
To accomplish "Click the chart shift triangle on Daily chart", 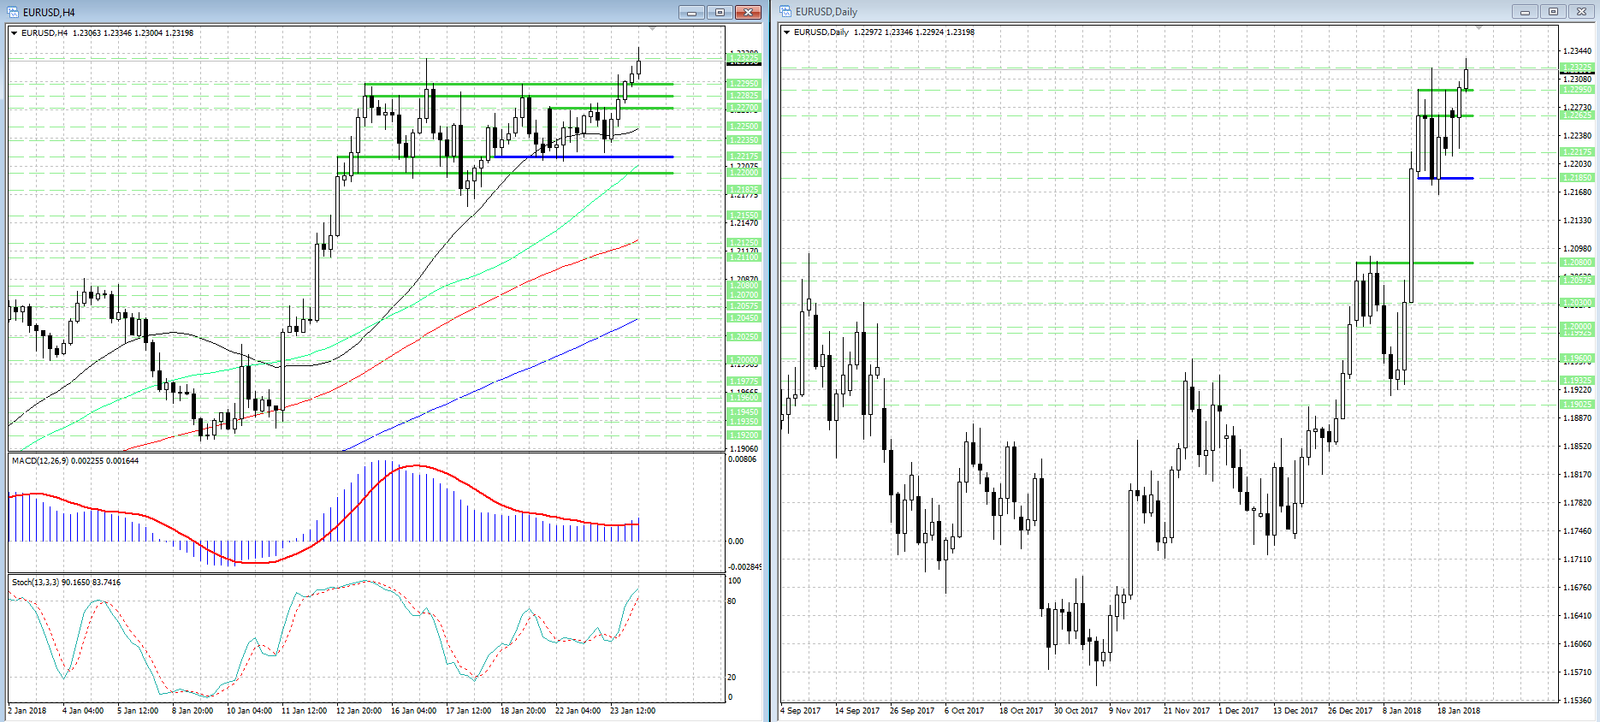I will pyautogui.click(x=1479, y=28).
